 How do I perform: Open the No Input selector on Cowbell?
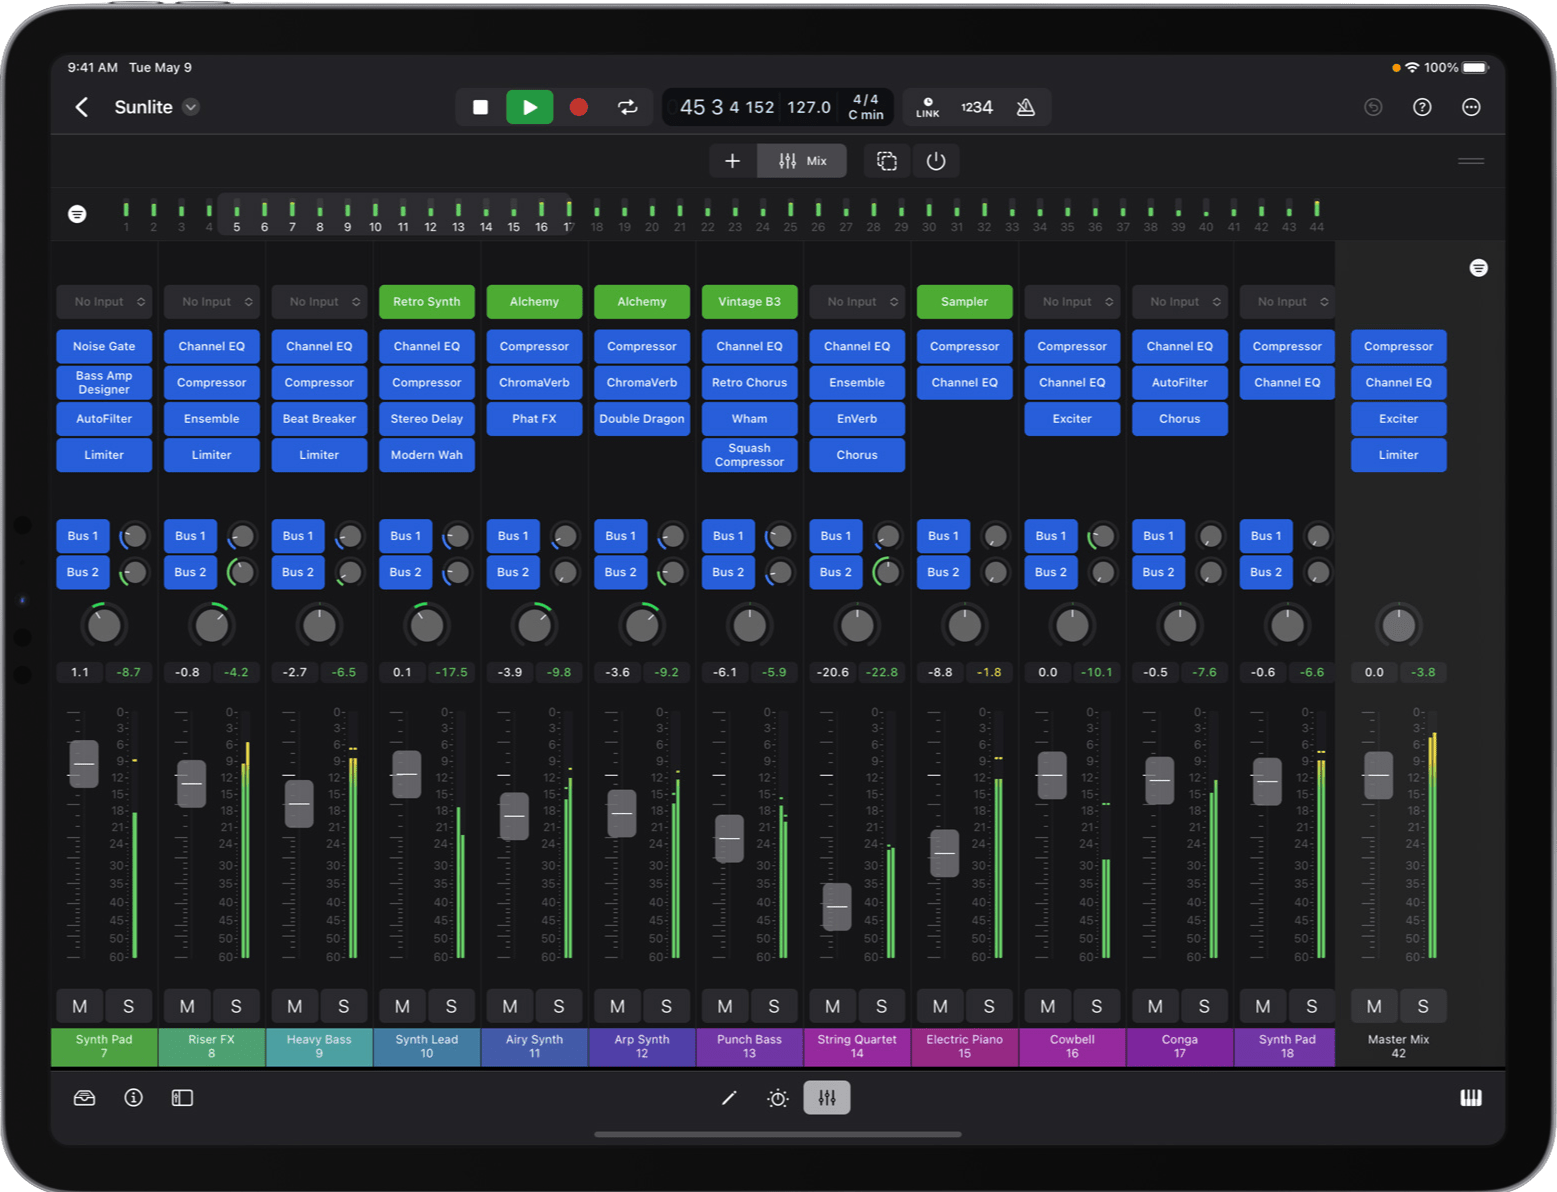click(x=1072, y=302)
